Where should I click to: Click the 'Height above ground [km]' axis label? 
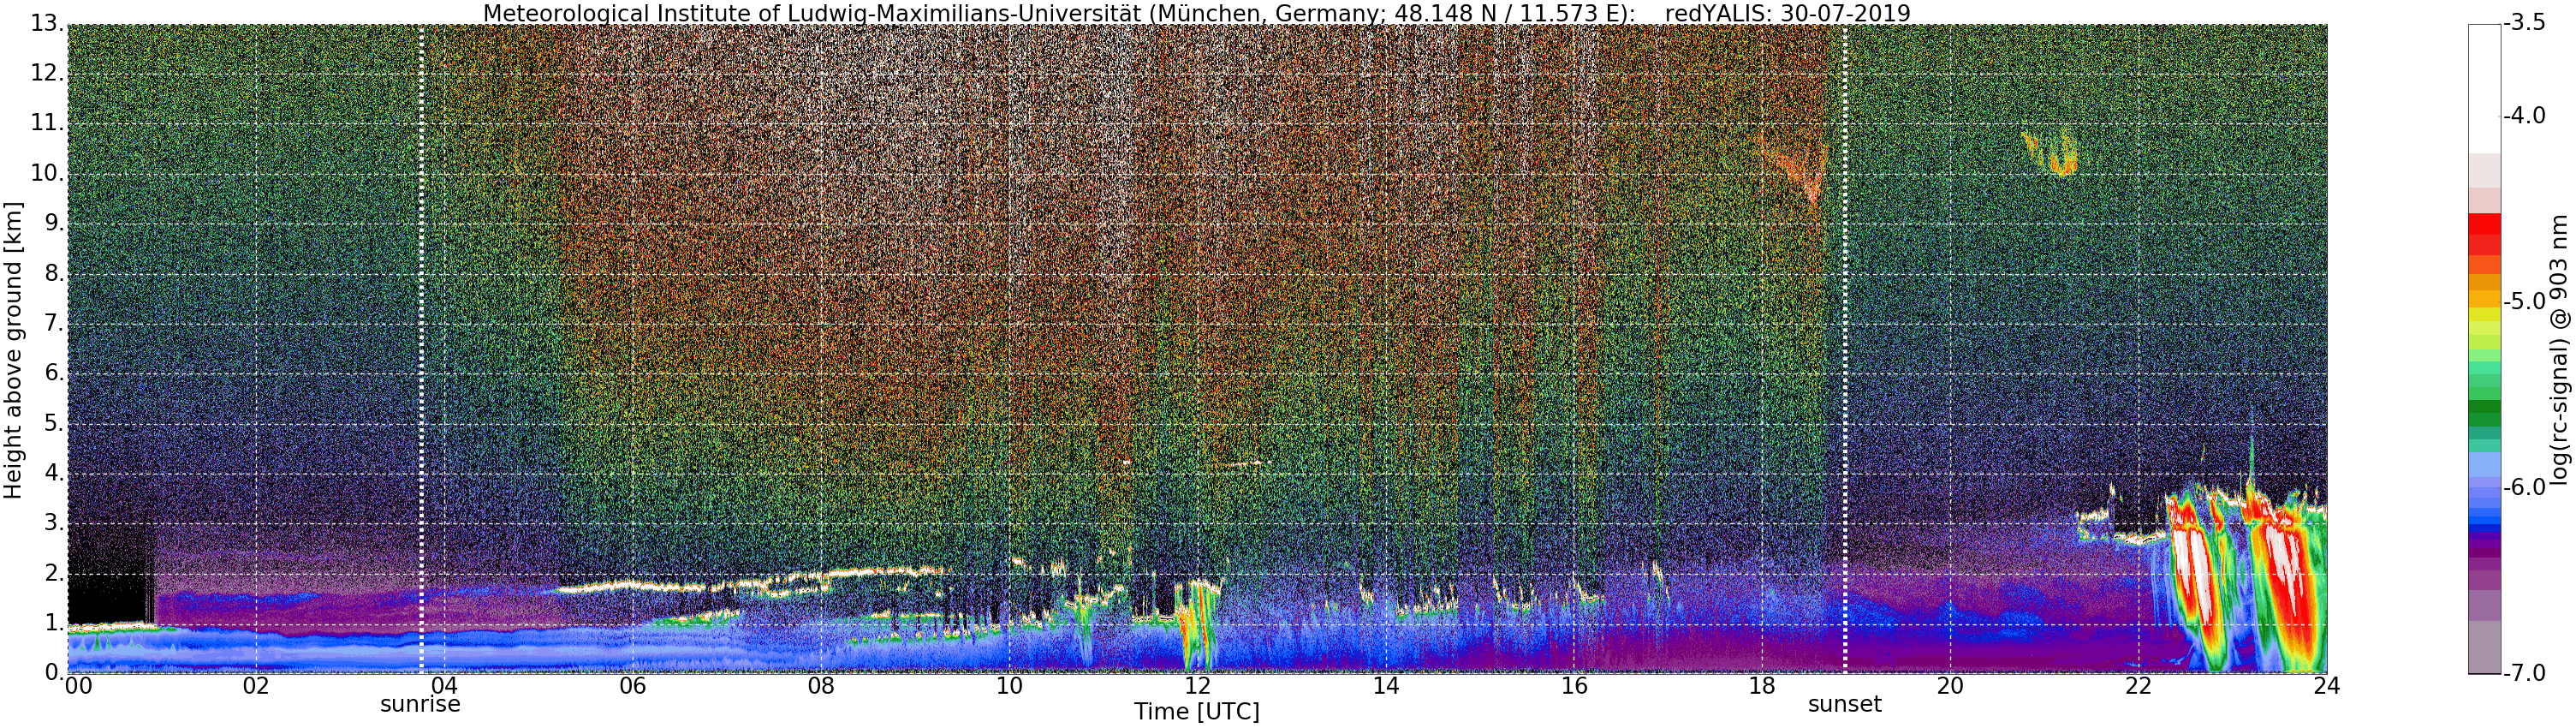[x=13, y=349]
